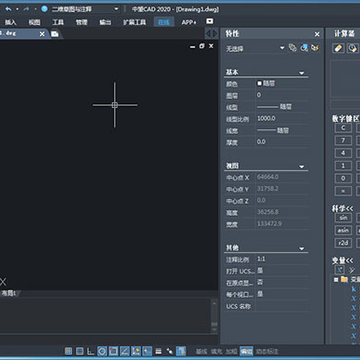Click the redo arrow icon

26,9
